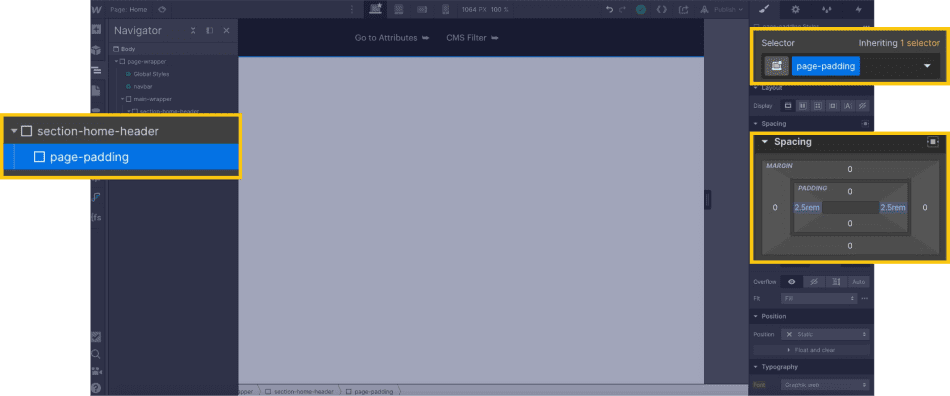Set Display to none

863,105
